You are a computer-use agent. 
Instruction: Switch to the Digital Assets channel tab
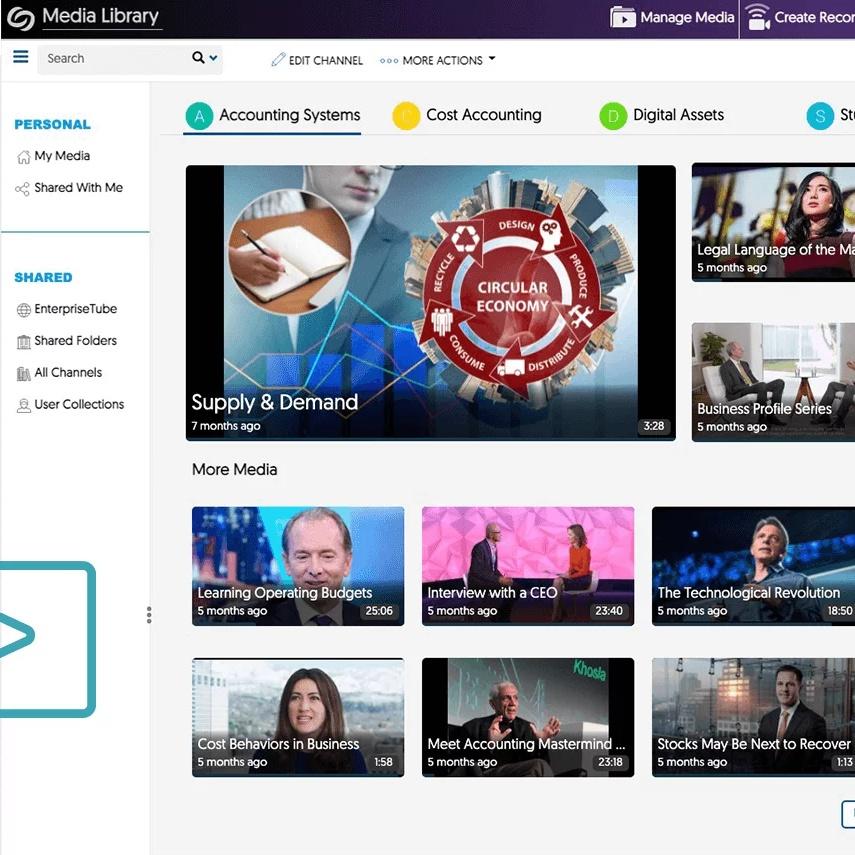[678, 115]
